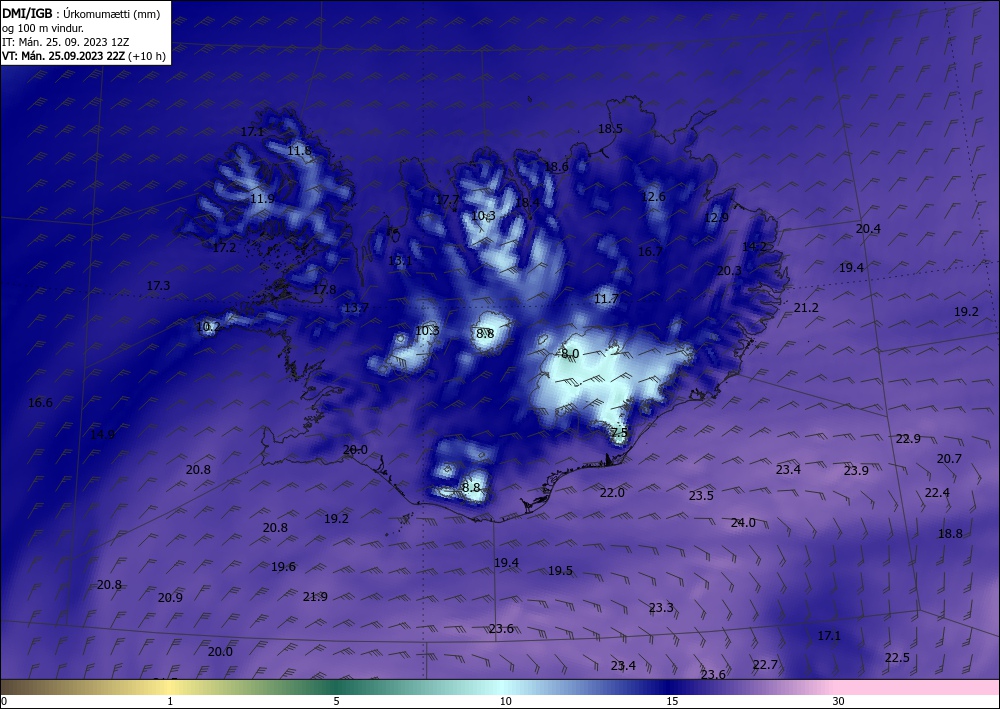Click the 24.0 value over the ocean
The image size is (1000, 709).
(743, 523)
